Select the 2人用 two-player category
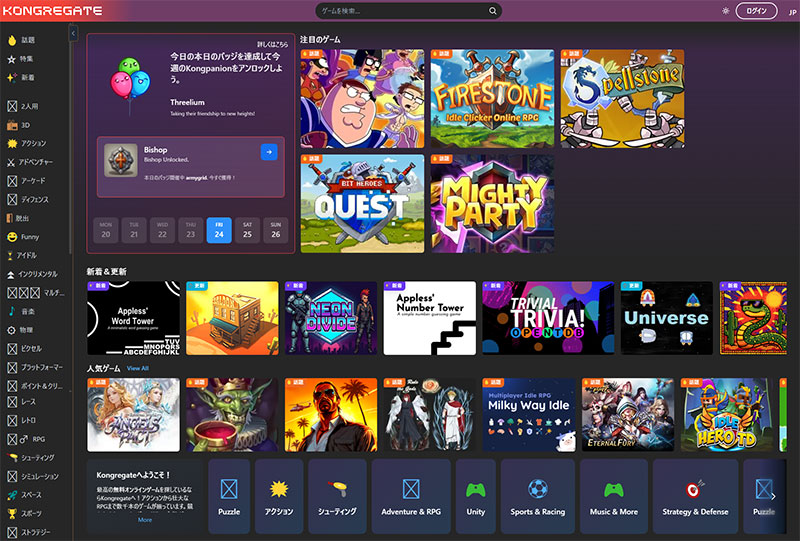The image size is (800, 541). tap(23, 106)
